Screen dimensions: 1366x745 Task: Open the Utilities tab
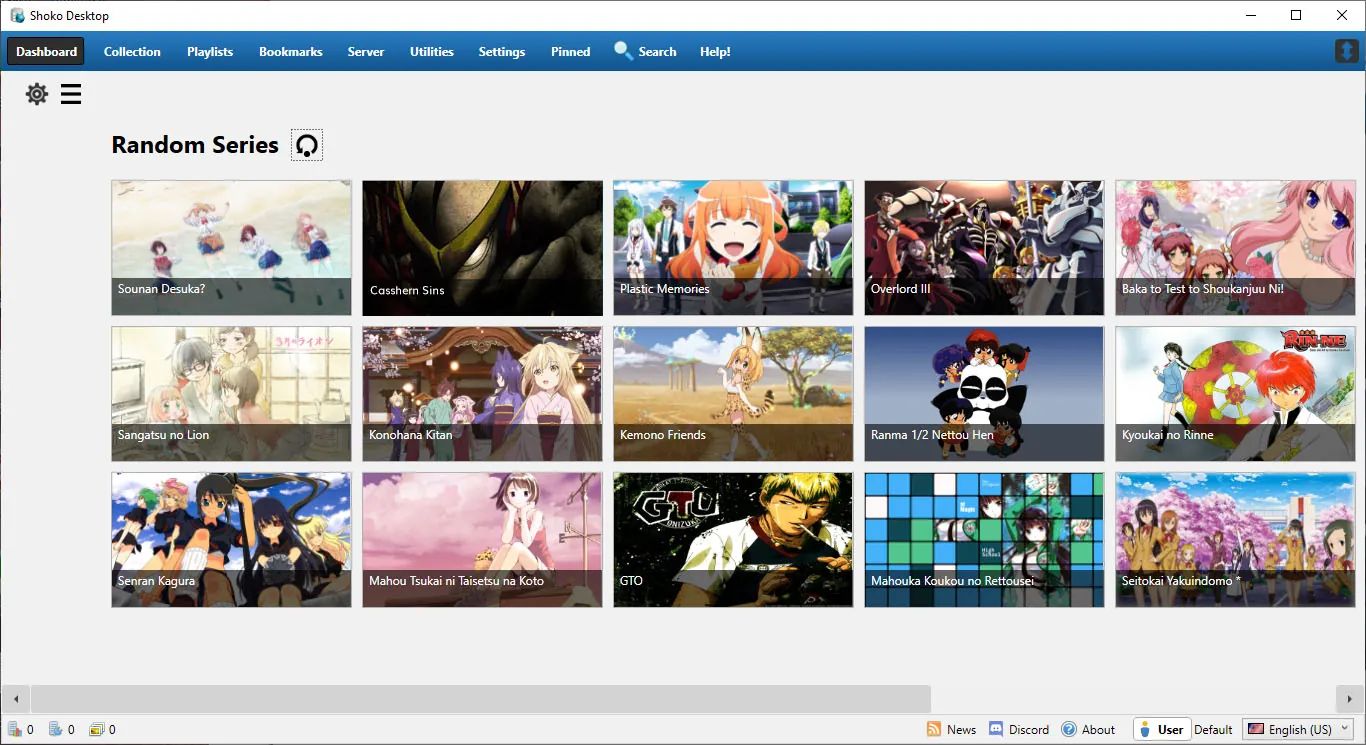point(432,51)
